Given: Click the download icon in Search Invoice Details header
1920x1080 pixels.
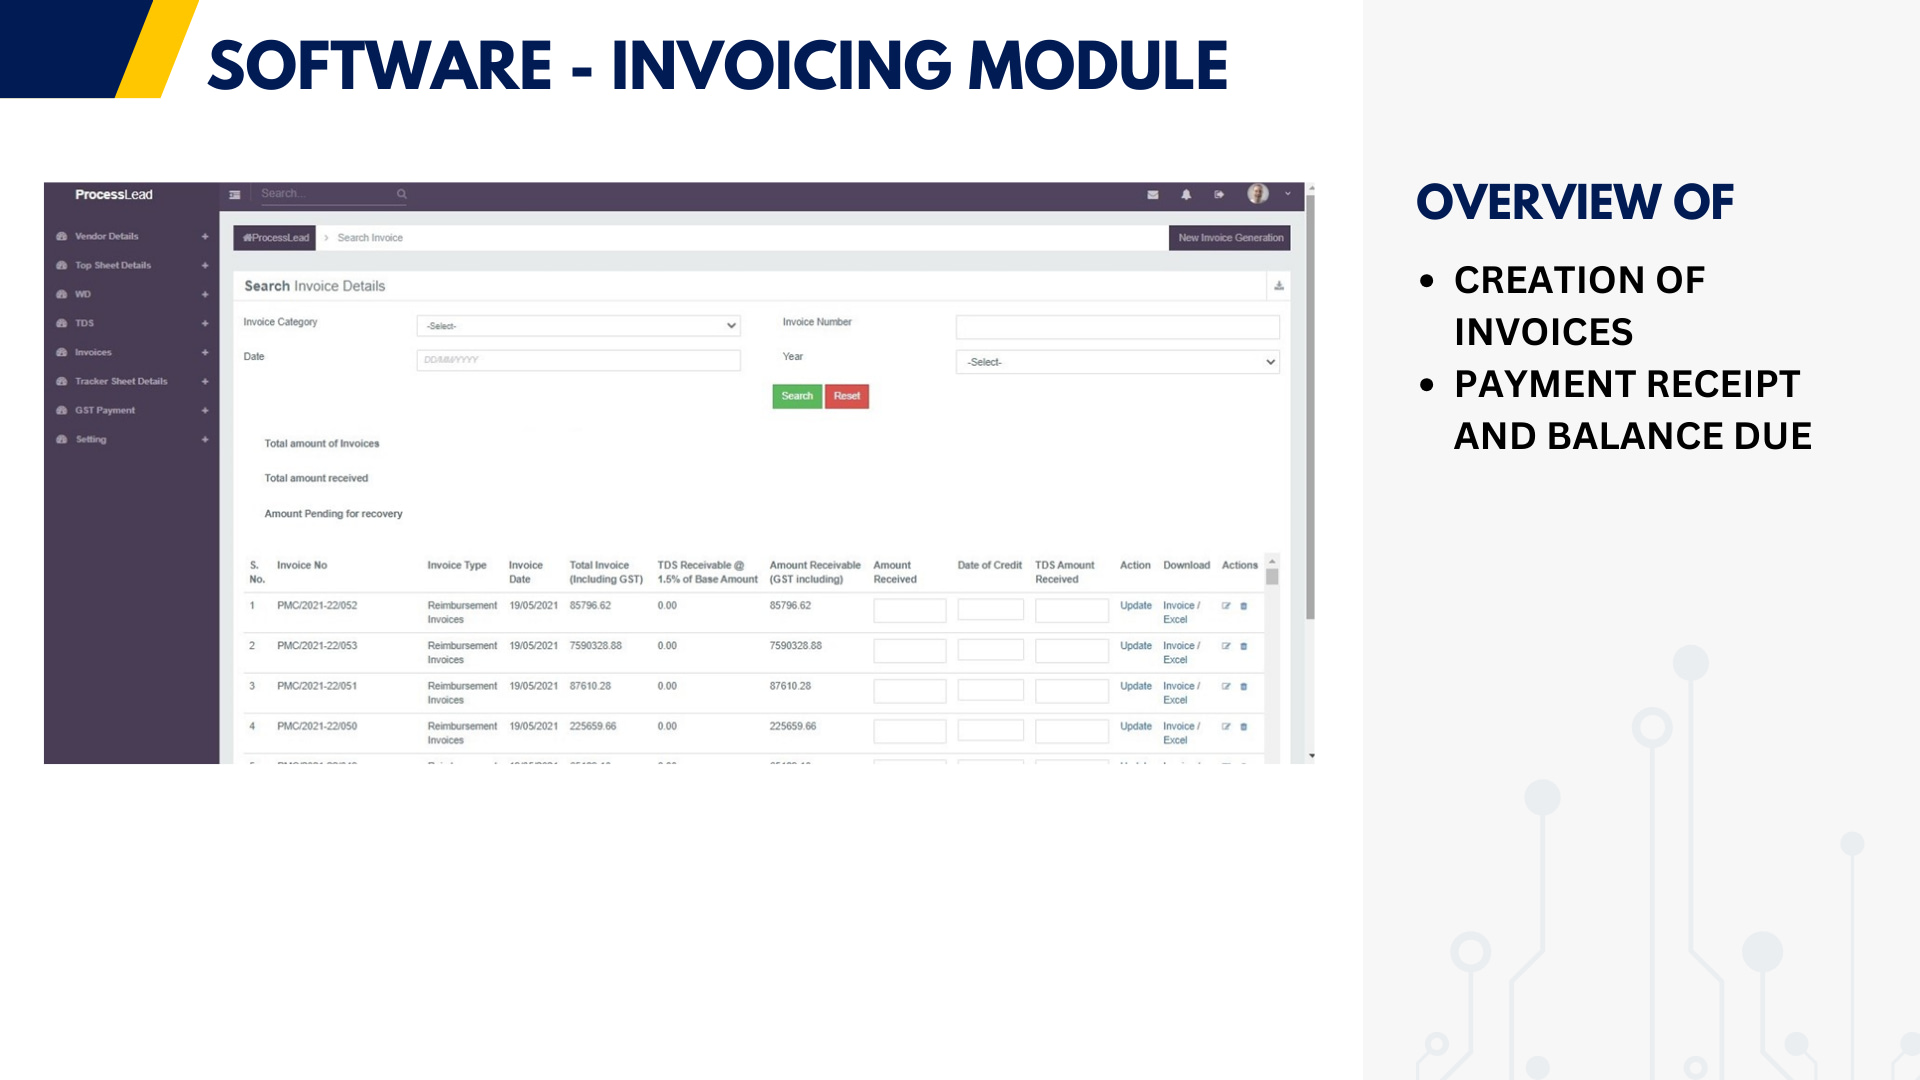Looking at the screenshot, I should tap(1279, 286).
